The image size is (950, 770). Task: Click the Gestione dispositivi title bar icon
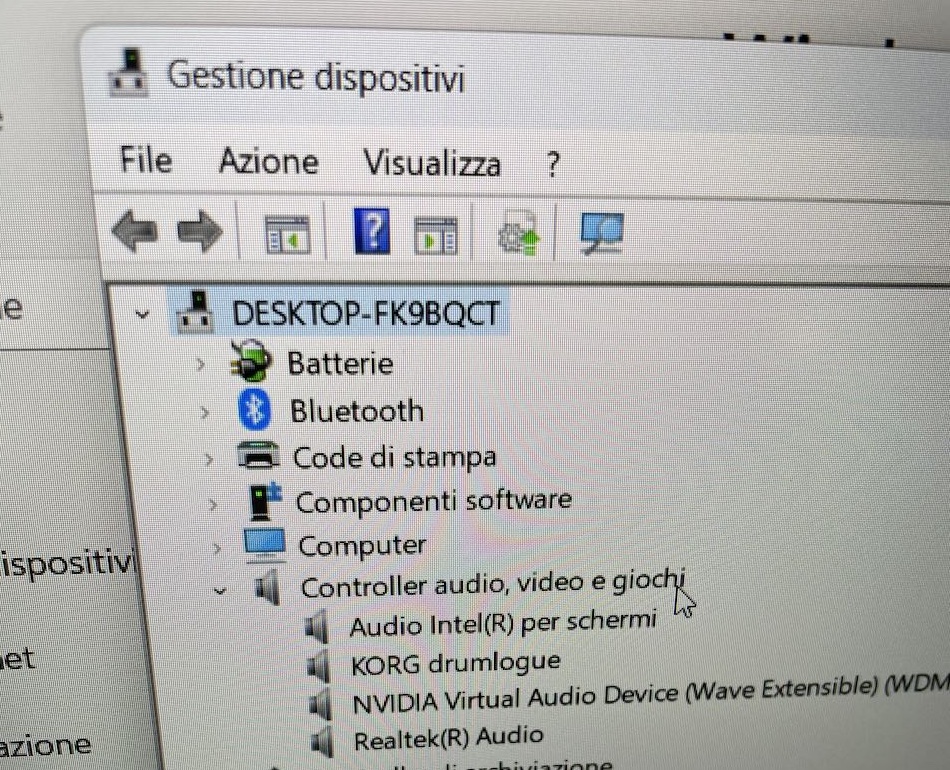tap(128, 73)
